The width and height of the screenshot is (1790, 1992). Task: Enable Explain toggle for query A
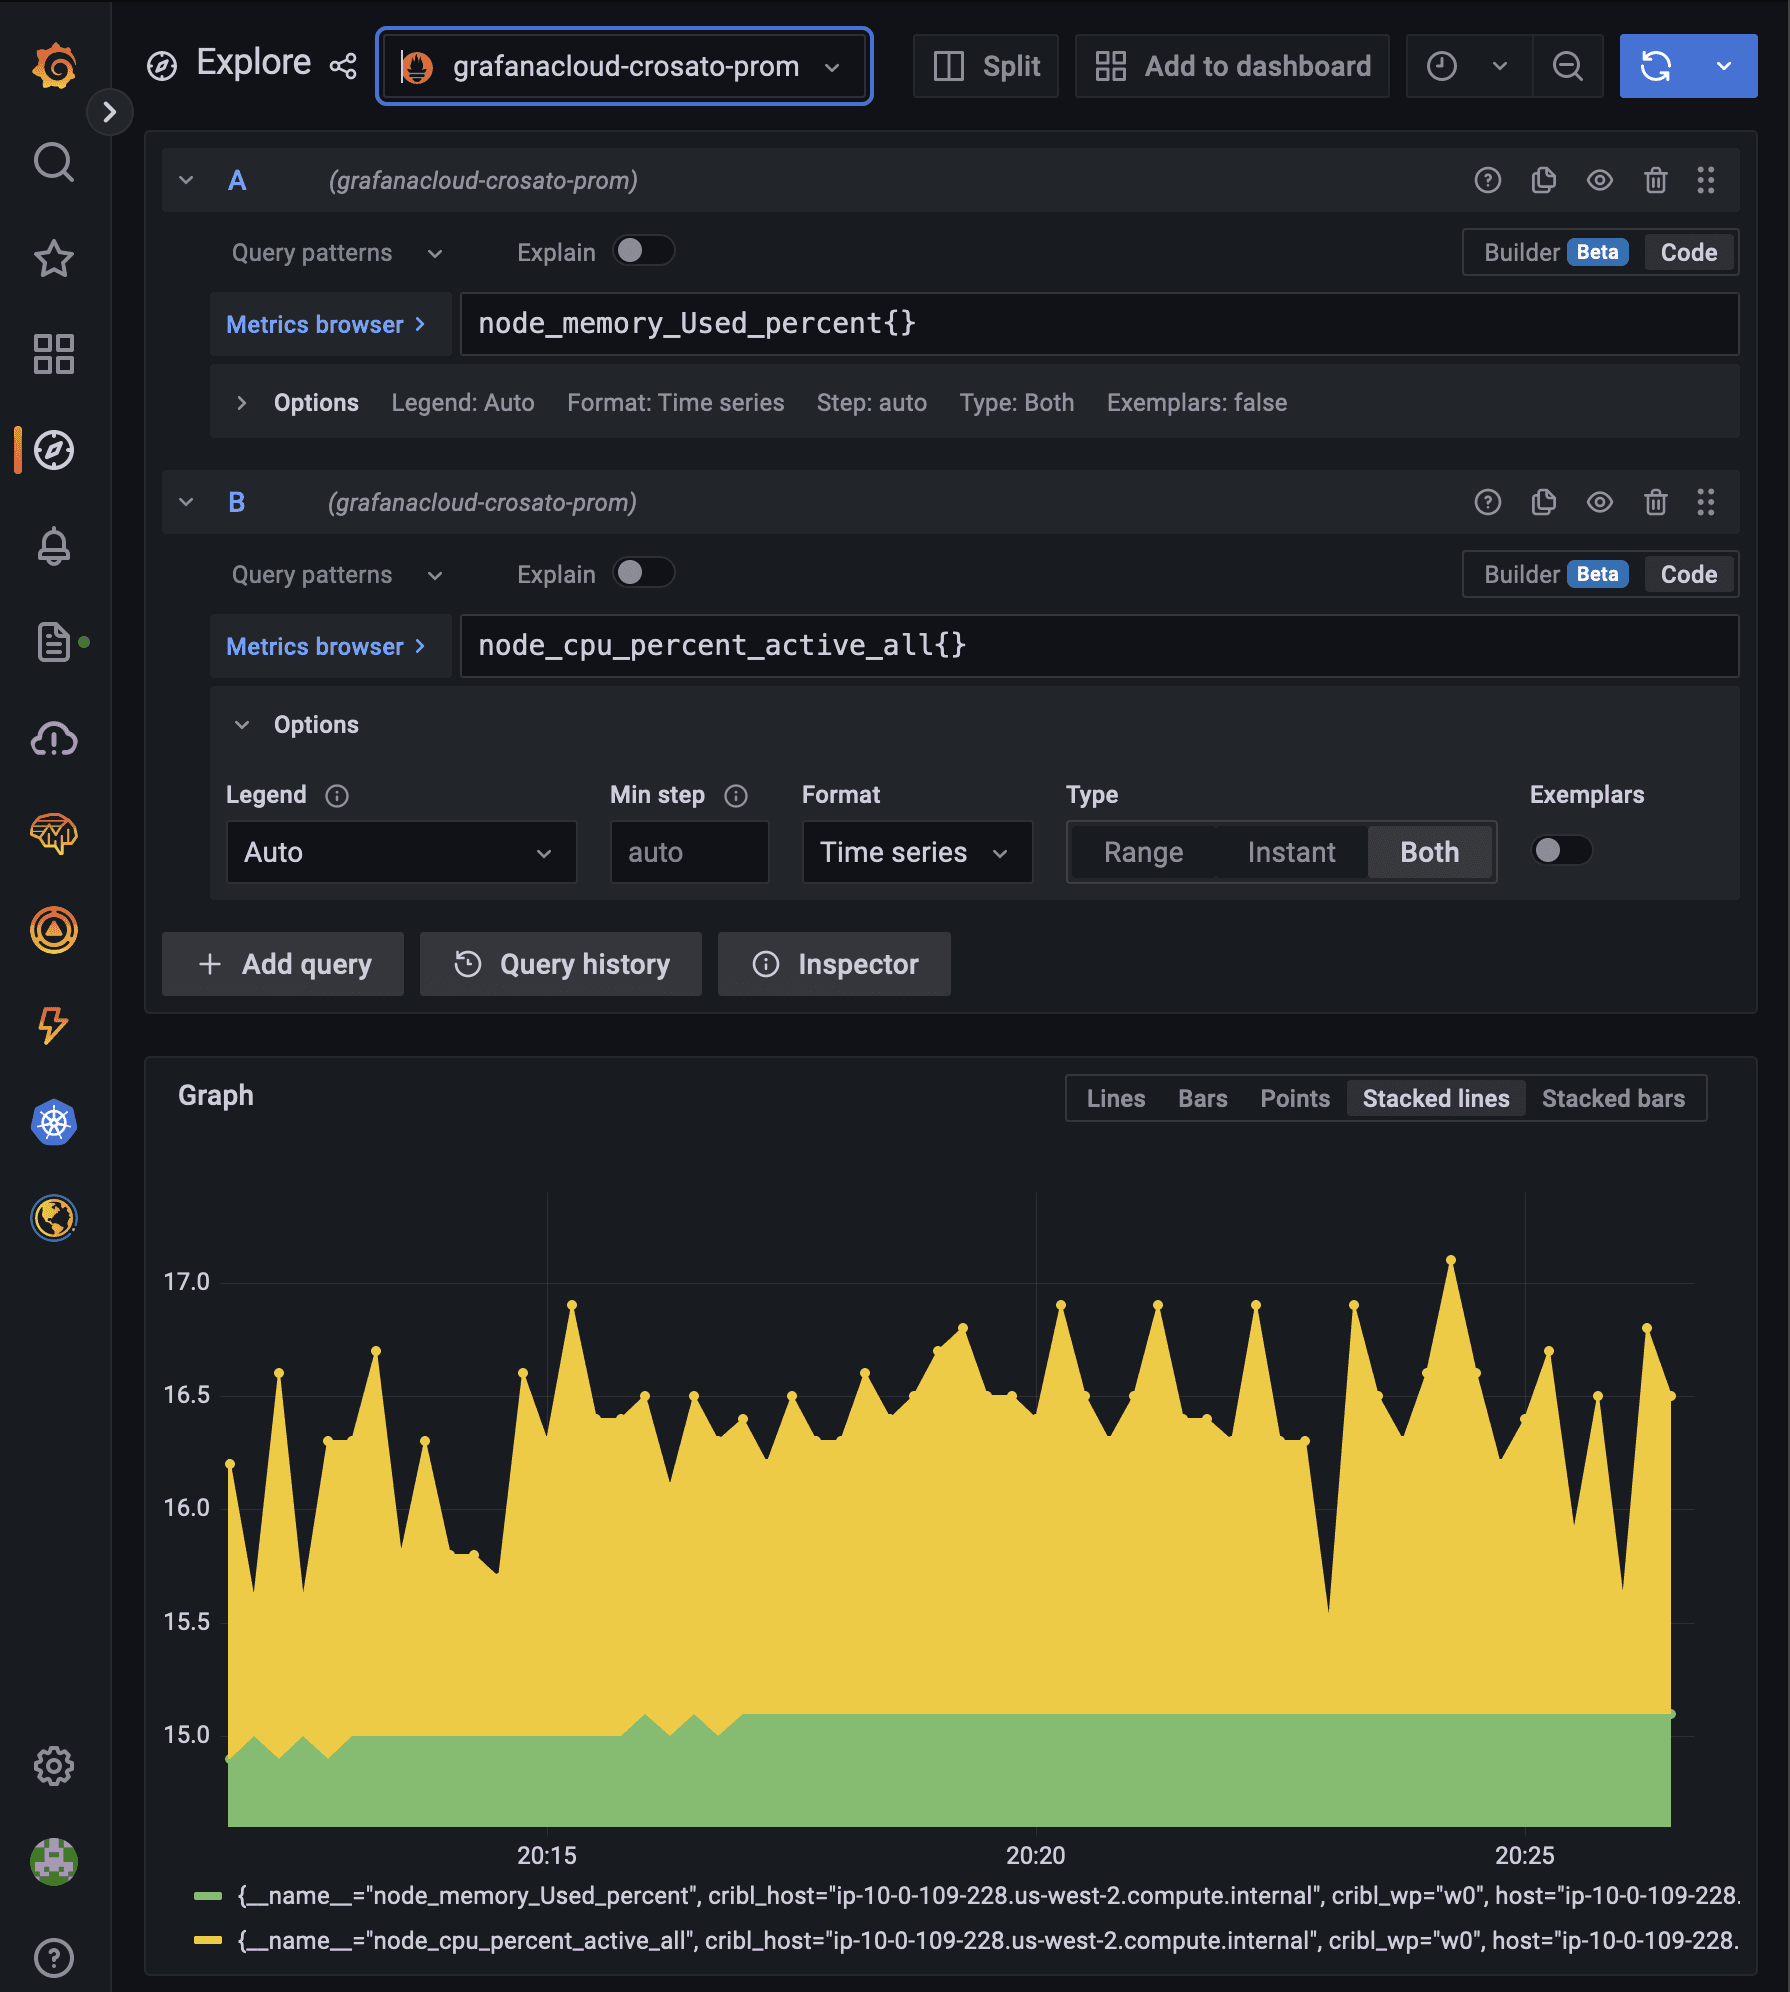[643, 251]
